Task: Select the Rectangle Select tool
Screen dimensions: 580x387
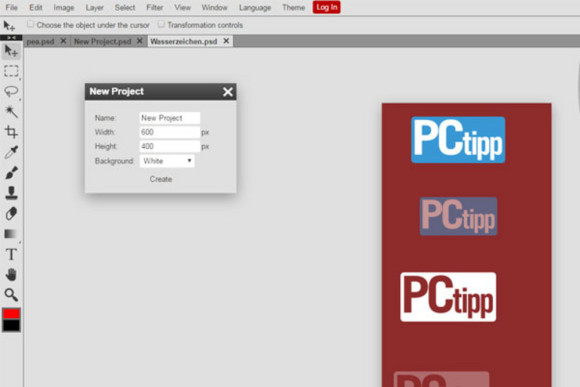Action: point(11,71)
